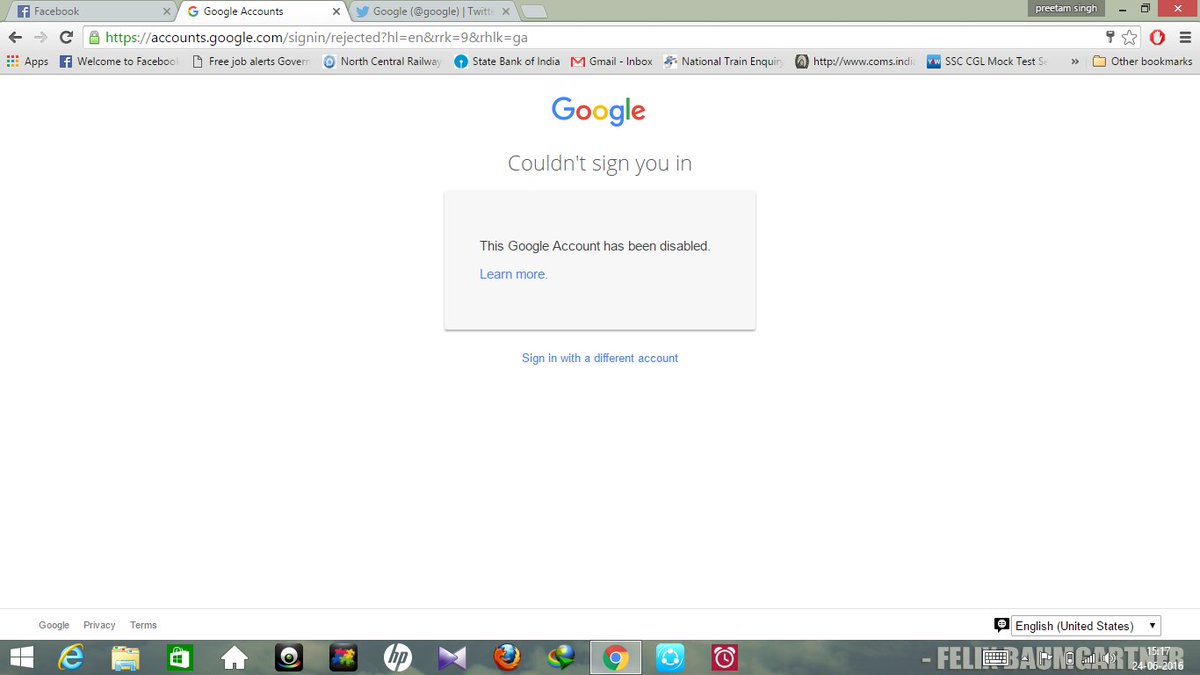
Task: Switch to the Google (@google) Twitter tab
Action: tap(431, 12)
